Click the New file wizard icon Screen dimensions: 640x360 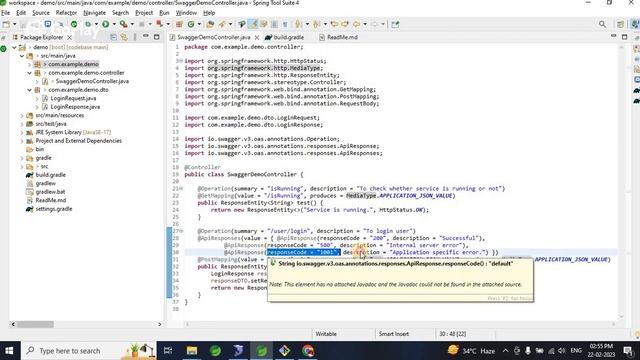6,24
